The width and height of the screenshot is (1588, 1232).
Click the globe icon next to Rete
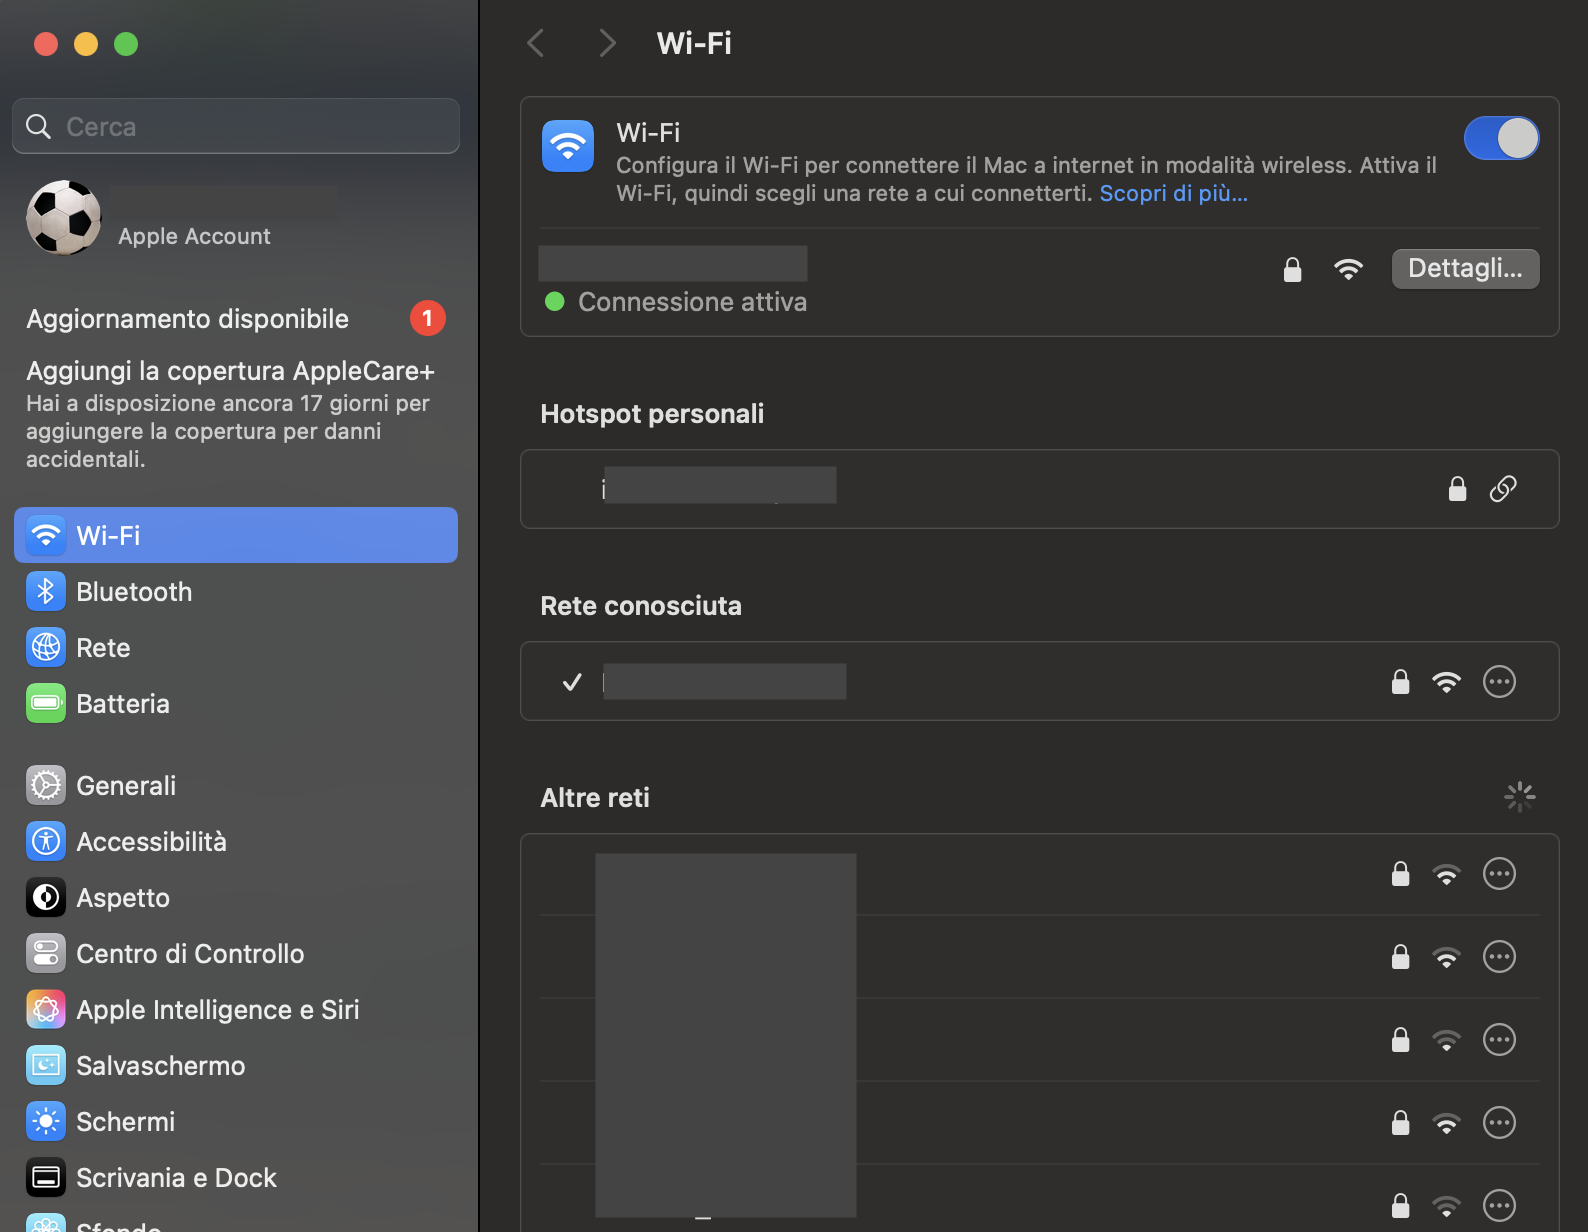click(x=46, y=647)
